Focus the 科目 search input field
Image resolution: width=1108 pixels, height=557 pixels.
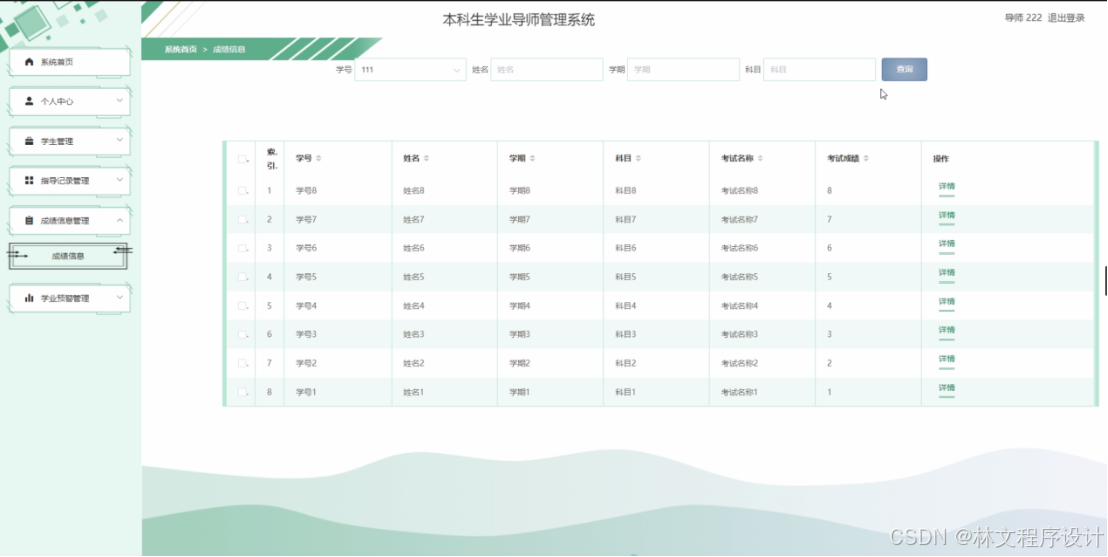[819, 69]
